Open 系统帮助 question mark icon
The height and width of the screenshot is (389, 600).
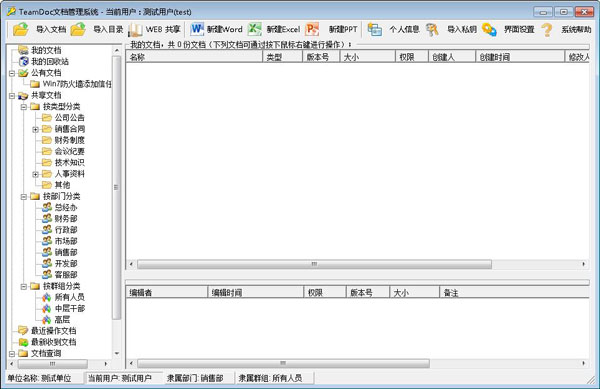pos(547,29)
